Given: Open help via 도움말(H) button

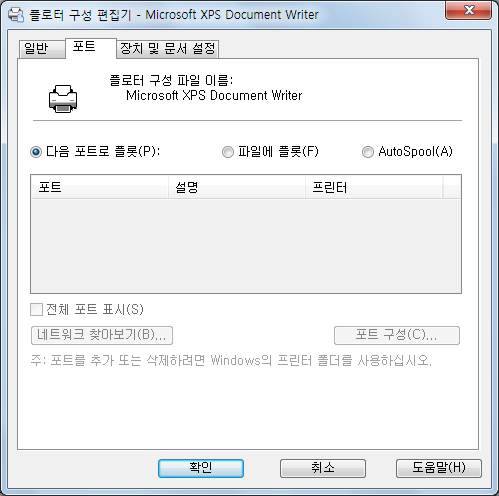Looking at the screenshot, I should [x=439, y=468].
